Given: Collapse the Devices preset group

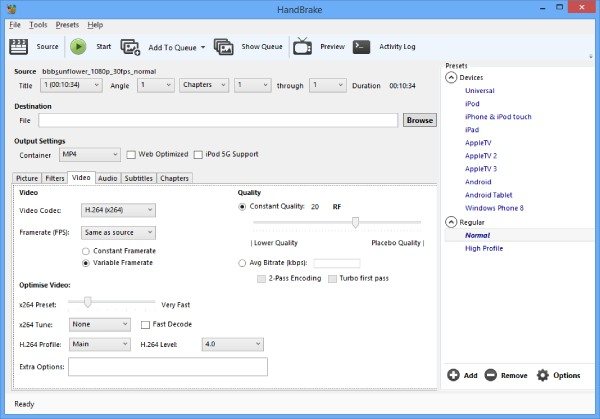Looking at the screenshot, I should pos(451,78).
